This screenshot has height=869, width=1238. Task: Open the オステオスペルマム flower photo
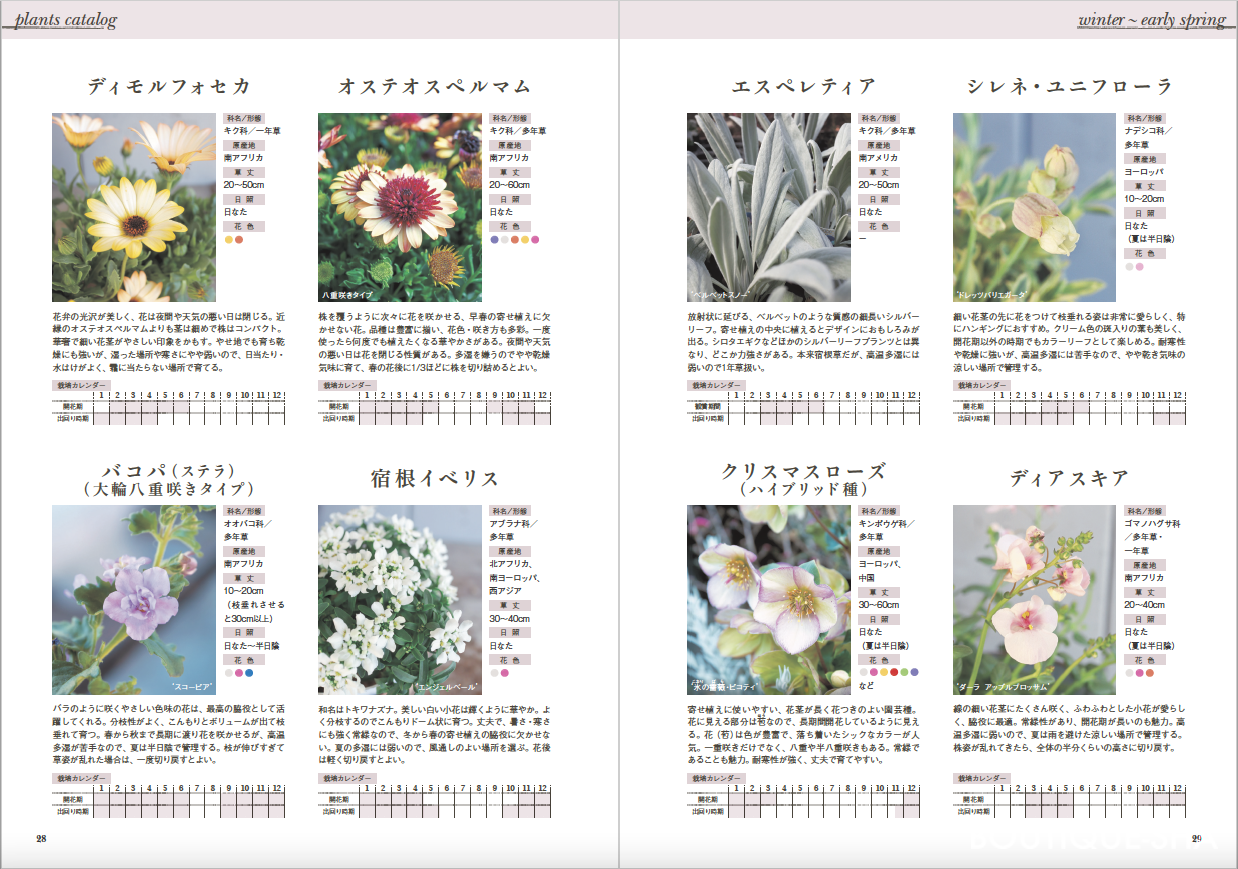[400, 207]
